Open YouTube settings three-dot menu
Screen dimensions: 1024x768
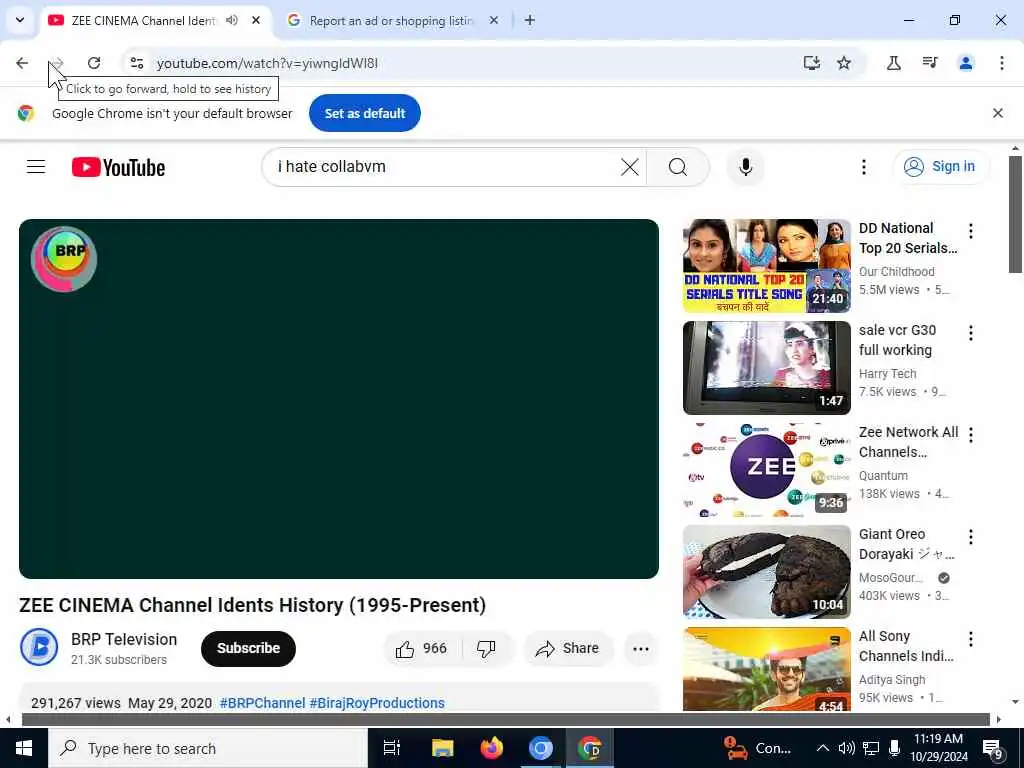click(x=863, y=167)
